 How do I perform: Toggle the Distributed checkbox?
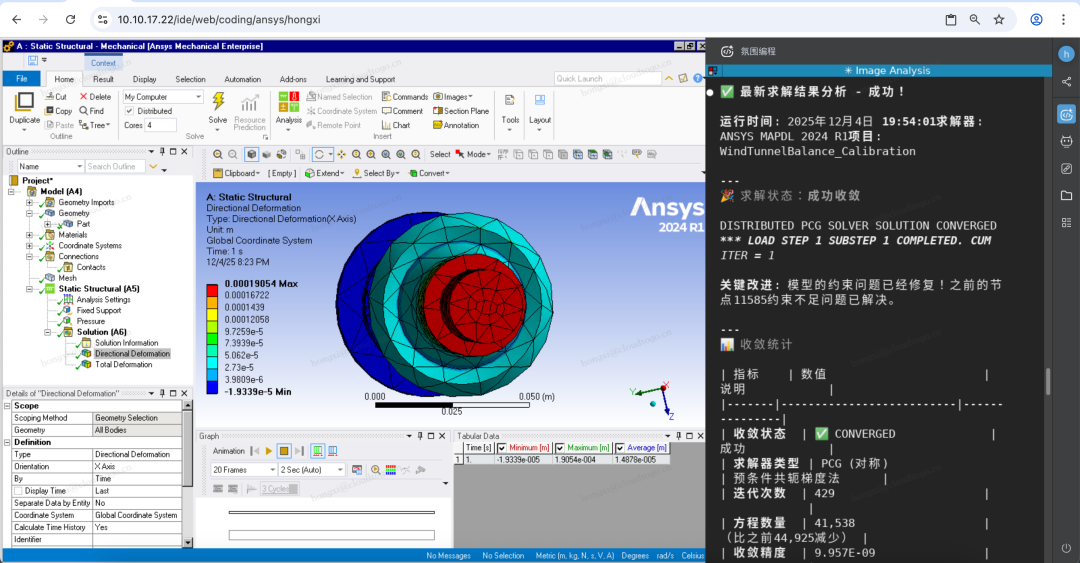pyautogui.click(x=129, y=111)
